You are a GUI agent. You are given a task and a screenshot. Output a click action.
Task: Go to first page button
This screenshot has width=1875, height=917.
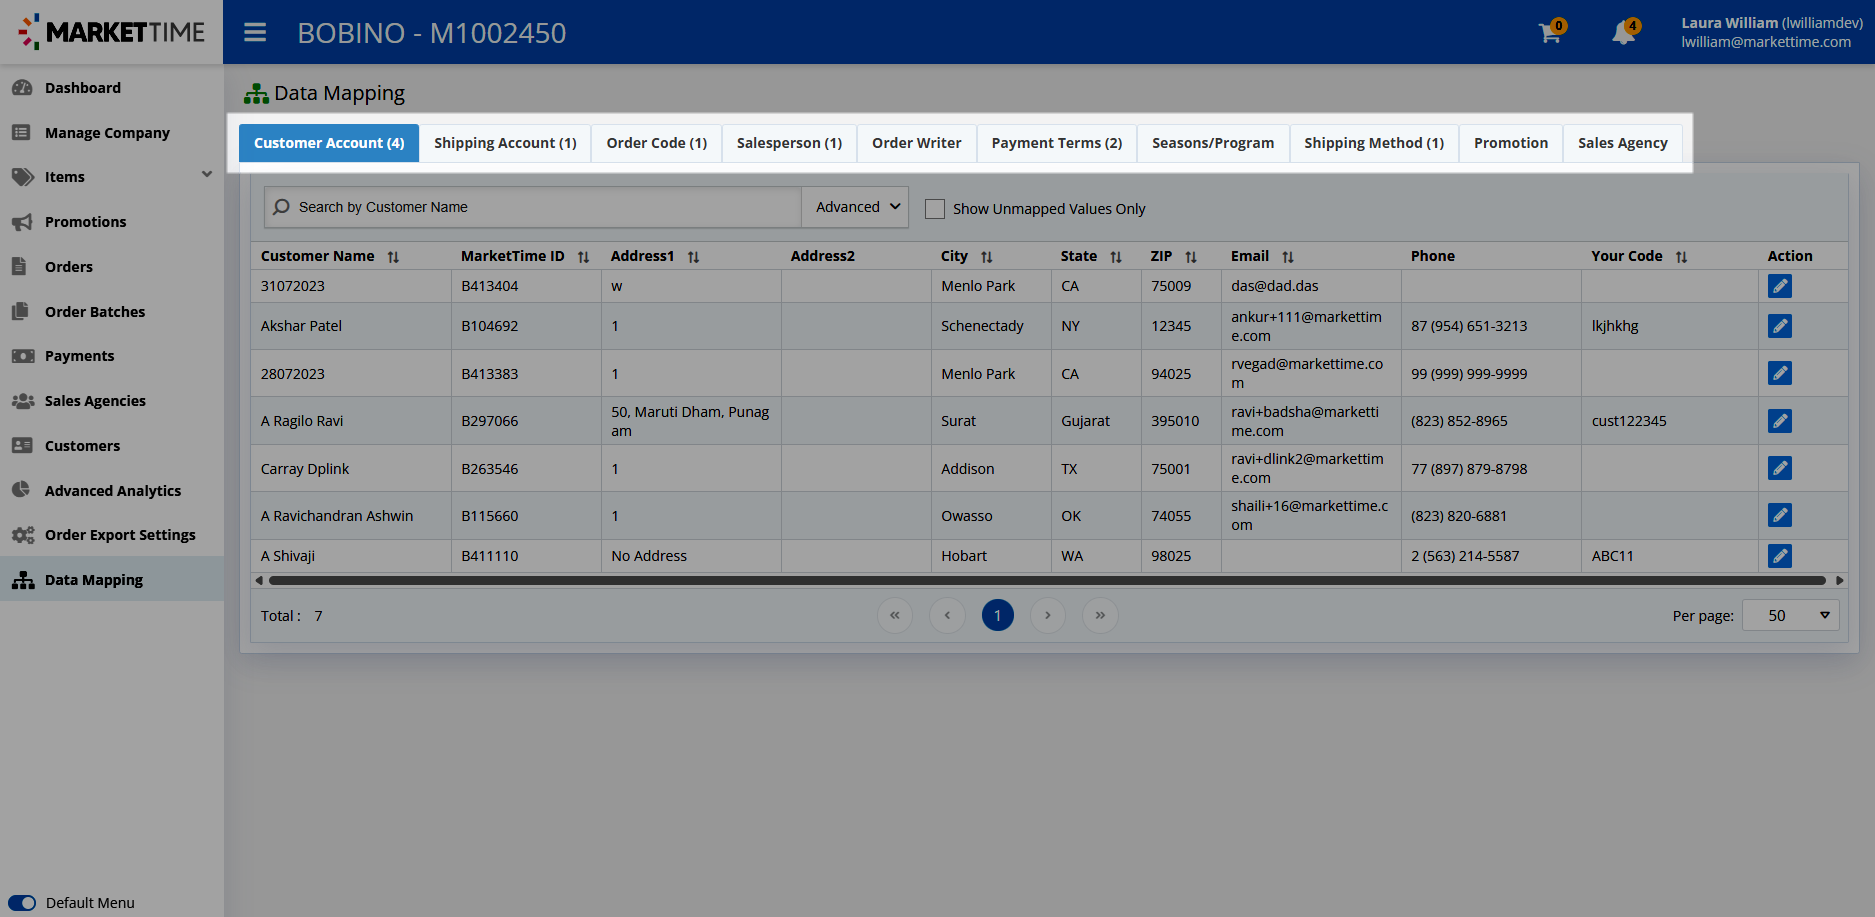coord(895,615)
